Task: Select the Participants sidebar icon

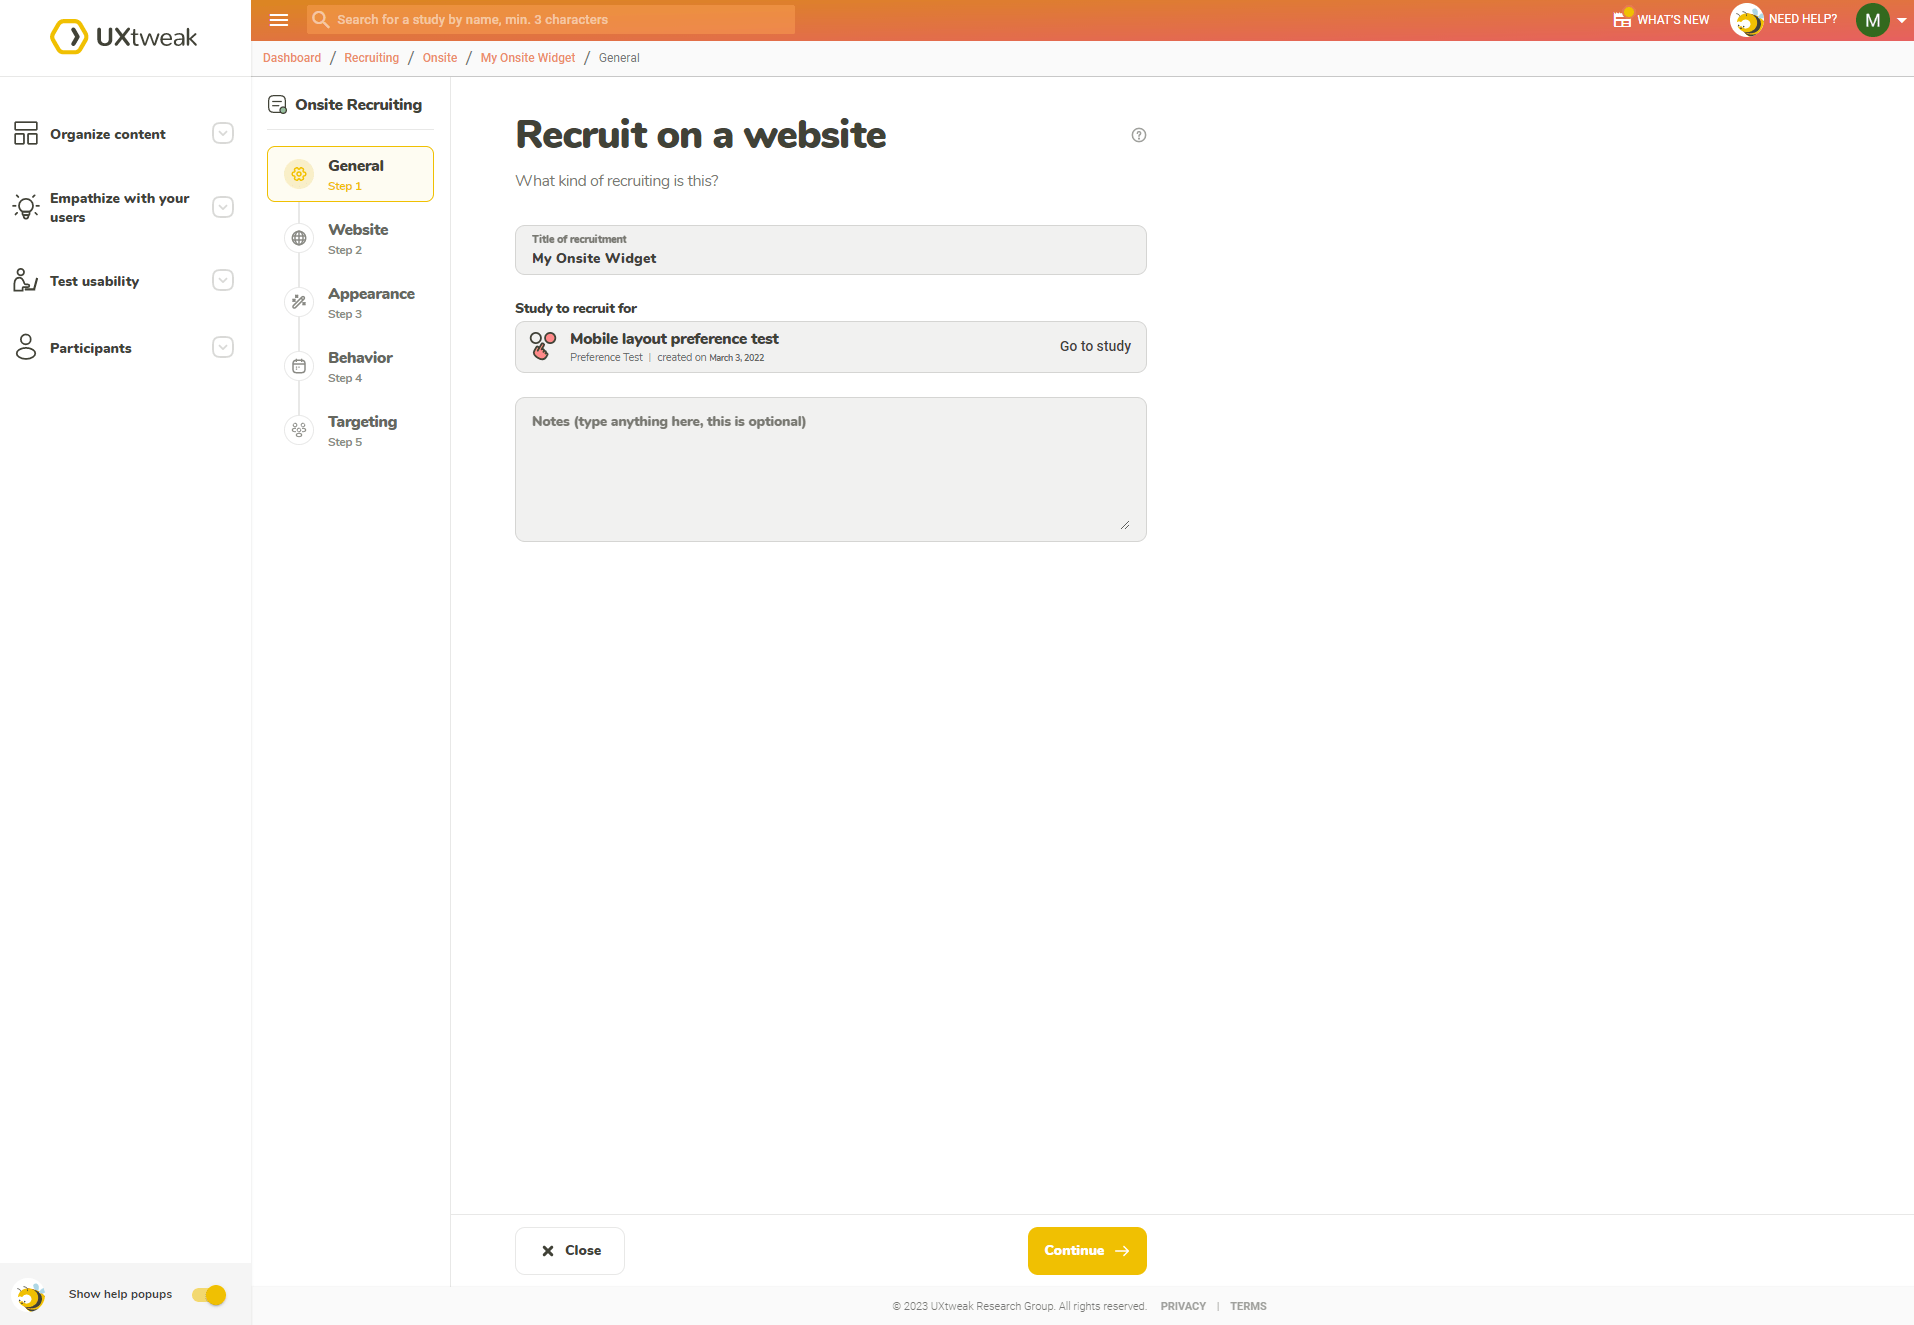Action: tap(26, 347)
